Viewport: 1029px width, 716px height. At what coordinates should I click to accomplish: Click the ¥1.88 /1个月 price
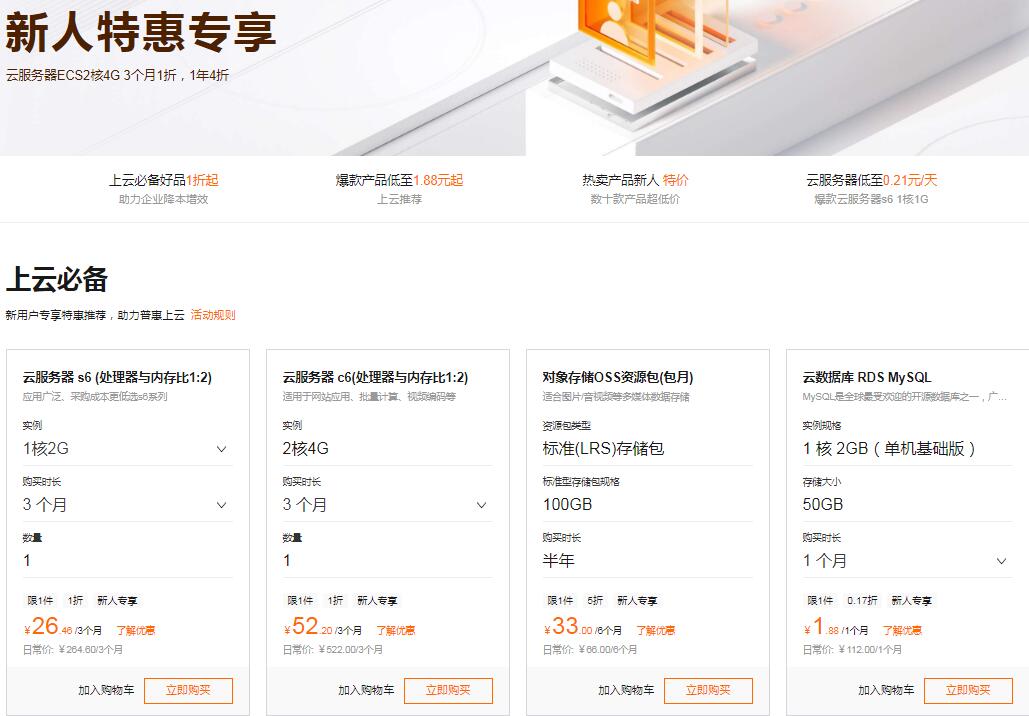836,627
